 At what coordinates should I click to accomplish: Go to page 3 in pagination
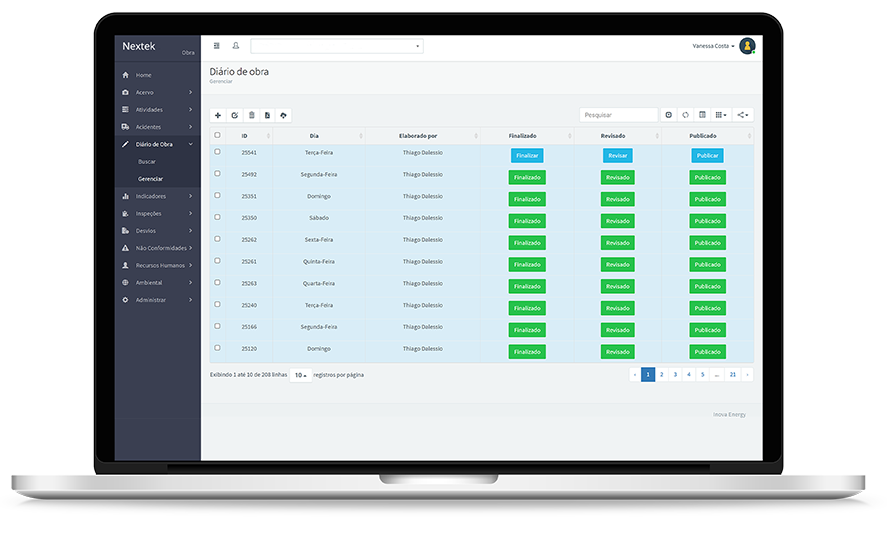point(675,374)
